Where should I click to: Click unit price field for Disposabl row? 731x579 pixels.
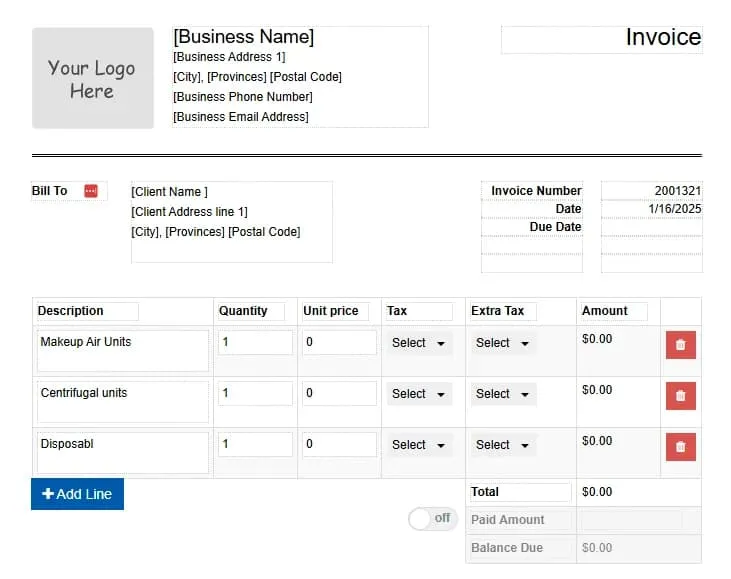click(339, 444)
